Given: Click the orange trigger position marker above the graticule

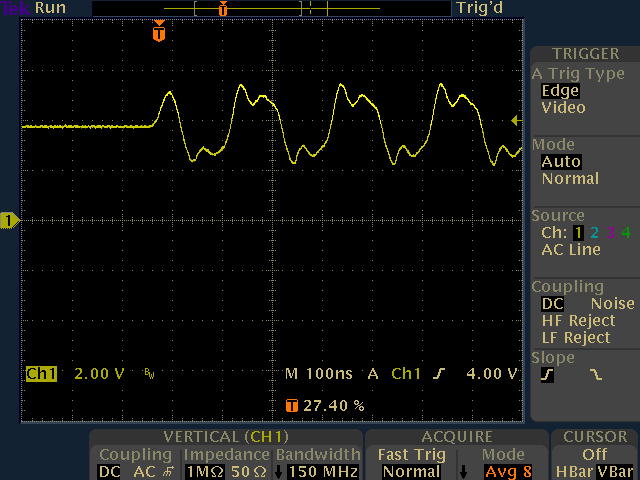Looking at the screenshot, I should 158,32.
